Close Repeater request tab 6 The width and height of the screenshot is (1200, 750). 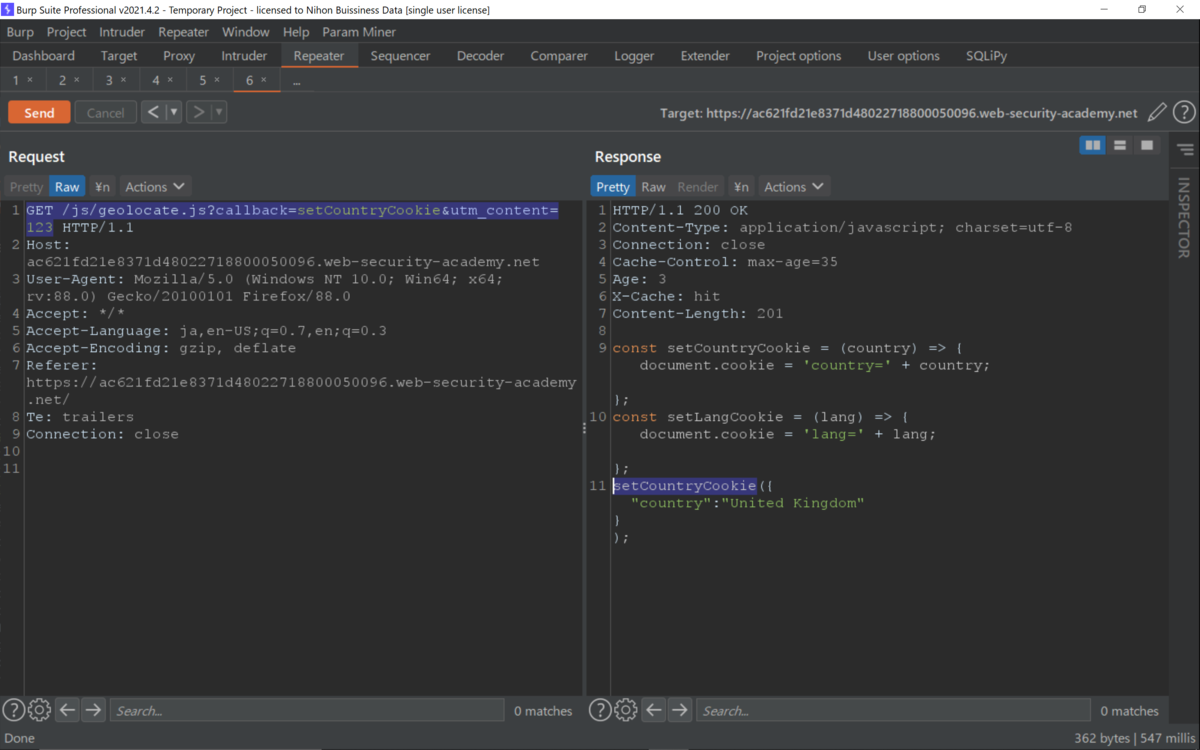[264, 80]
